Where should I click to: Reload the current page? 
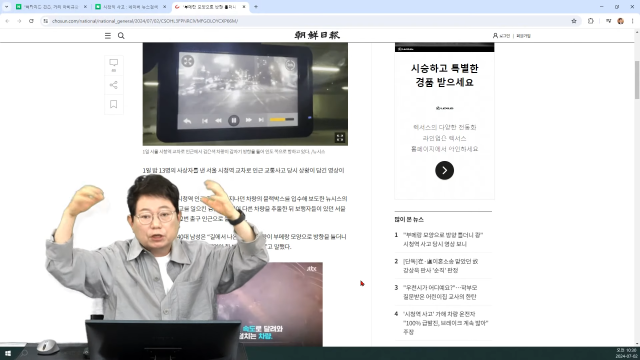pos(31,21)
